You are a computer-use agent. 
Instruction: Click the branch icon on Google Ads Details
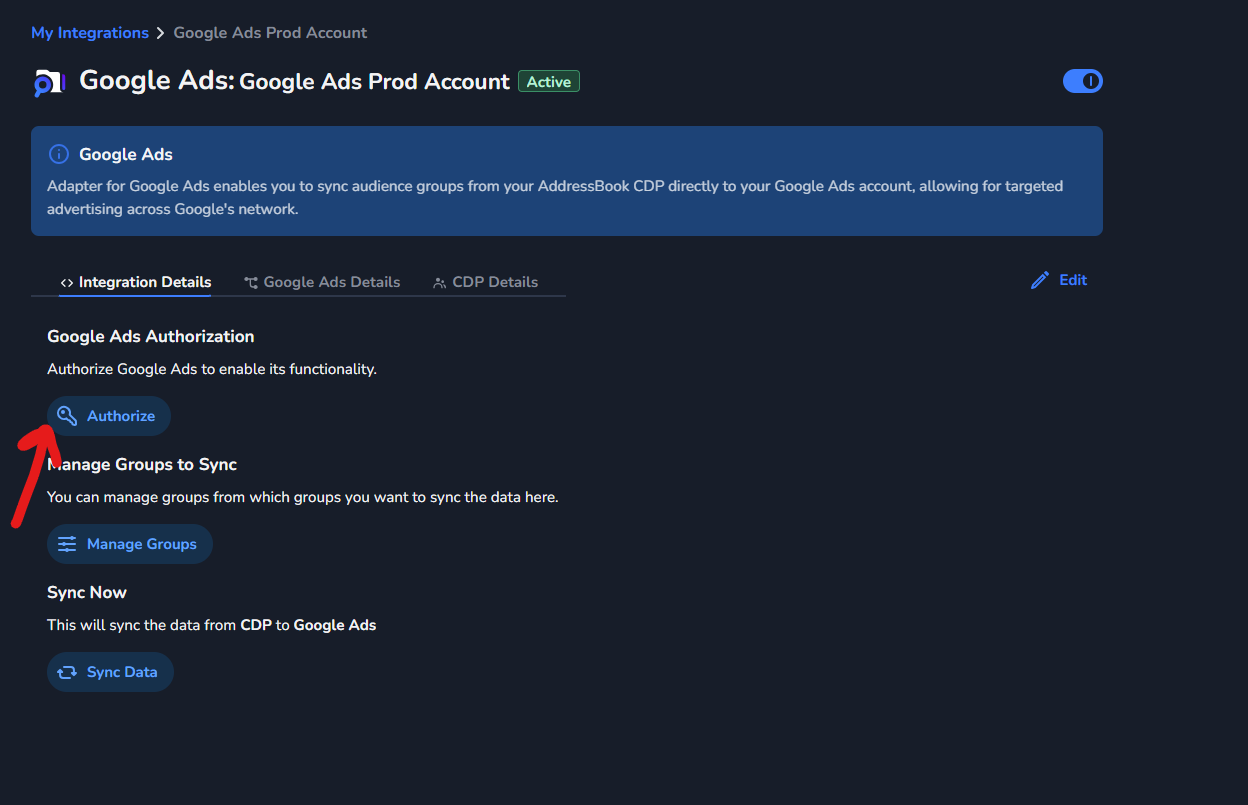click(x=251, y=283)
